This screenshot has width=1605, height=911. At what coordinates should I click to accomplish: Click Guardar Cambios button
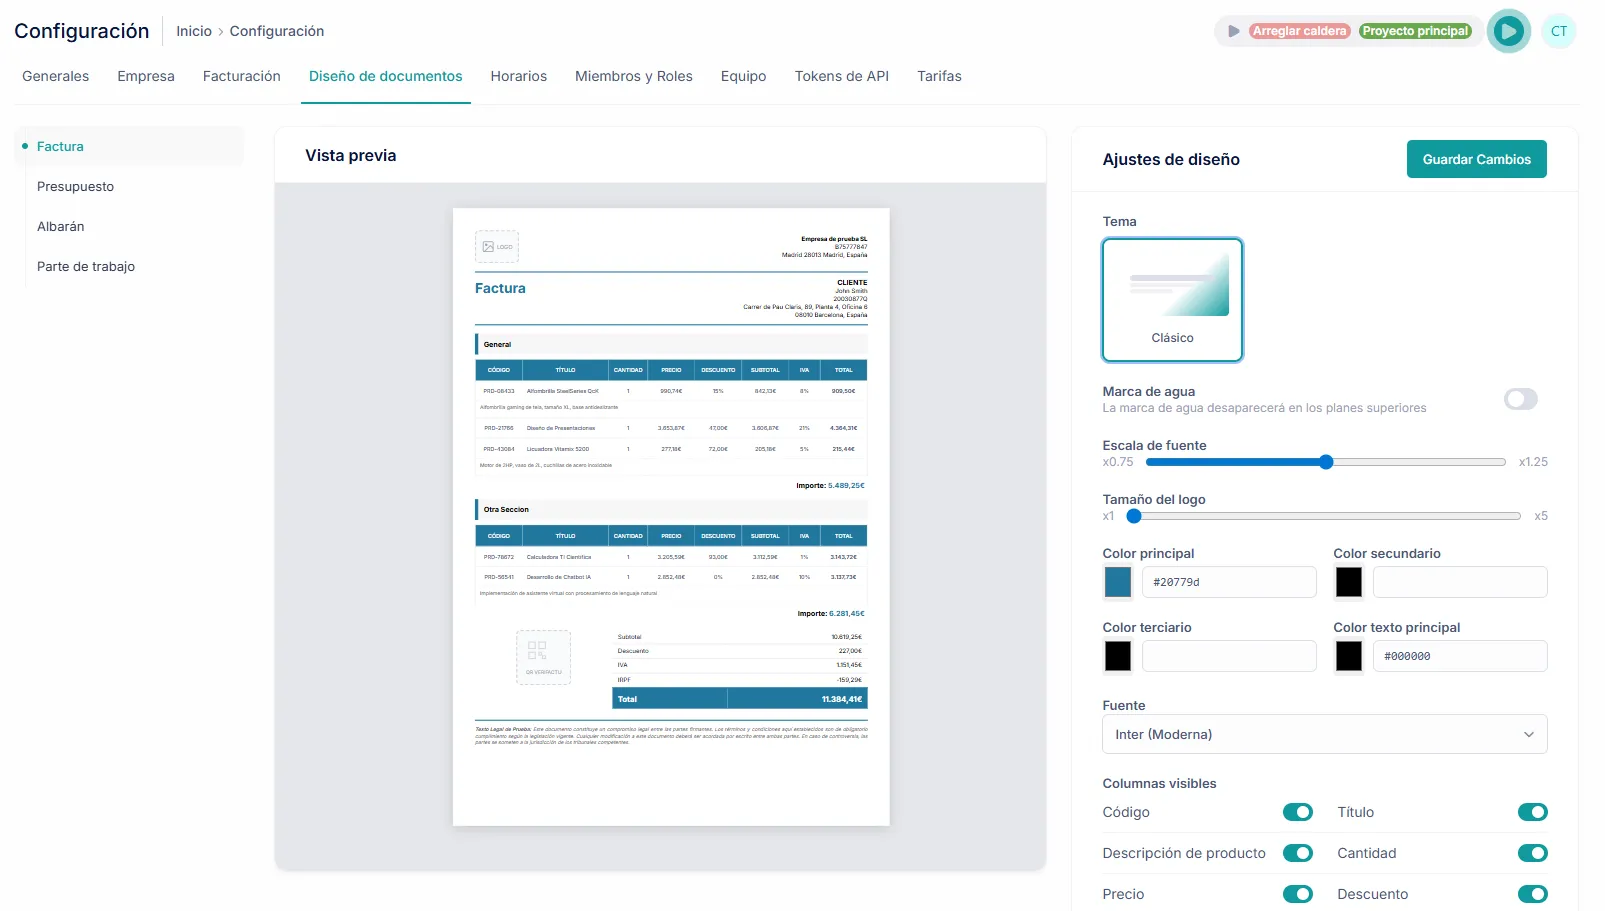(x=1476, y=159)
